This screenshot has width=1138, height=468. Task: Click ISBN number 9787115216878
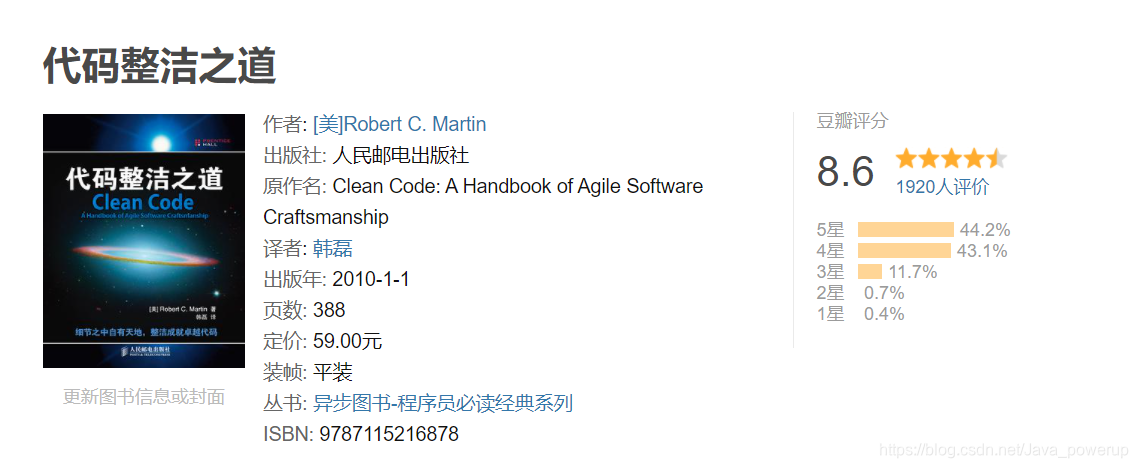389,434
